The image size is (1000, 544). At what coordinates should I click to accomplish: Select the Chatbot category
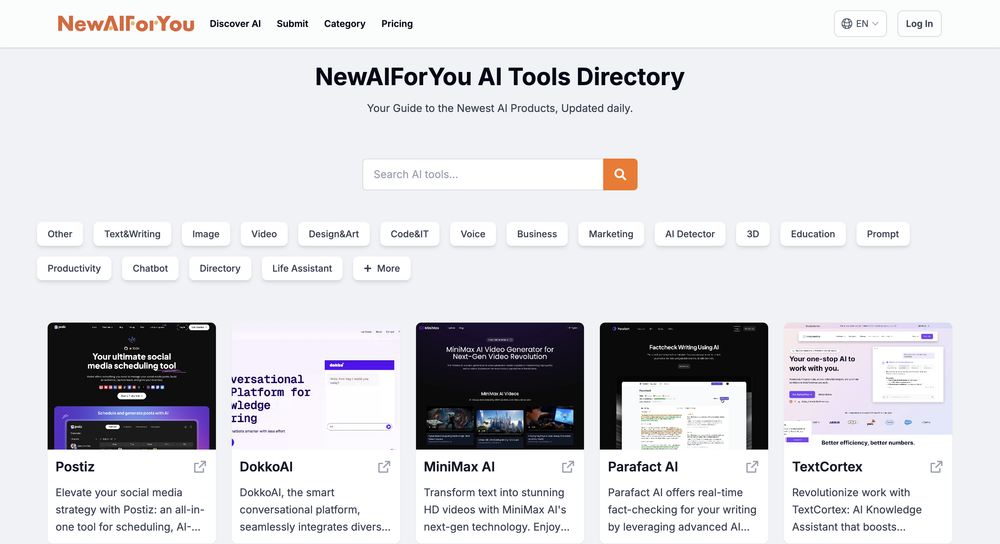click(x=150, y=268)
